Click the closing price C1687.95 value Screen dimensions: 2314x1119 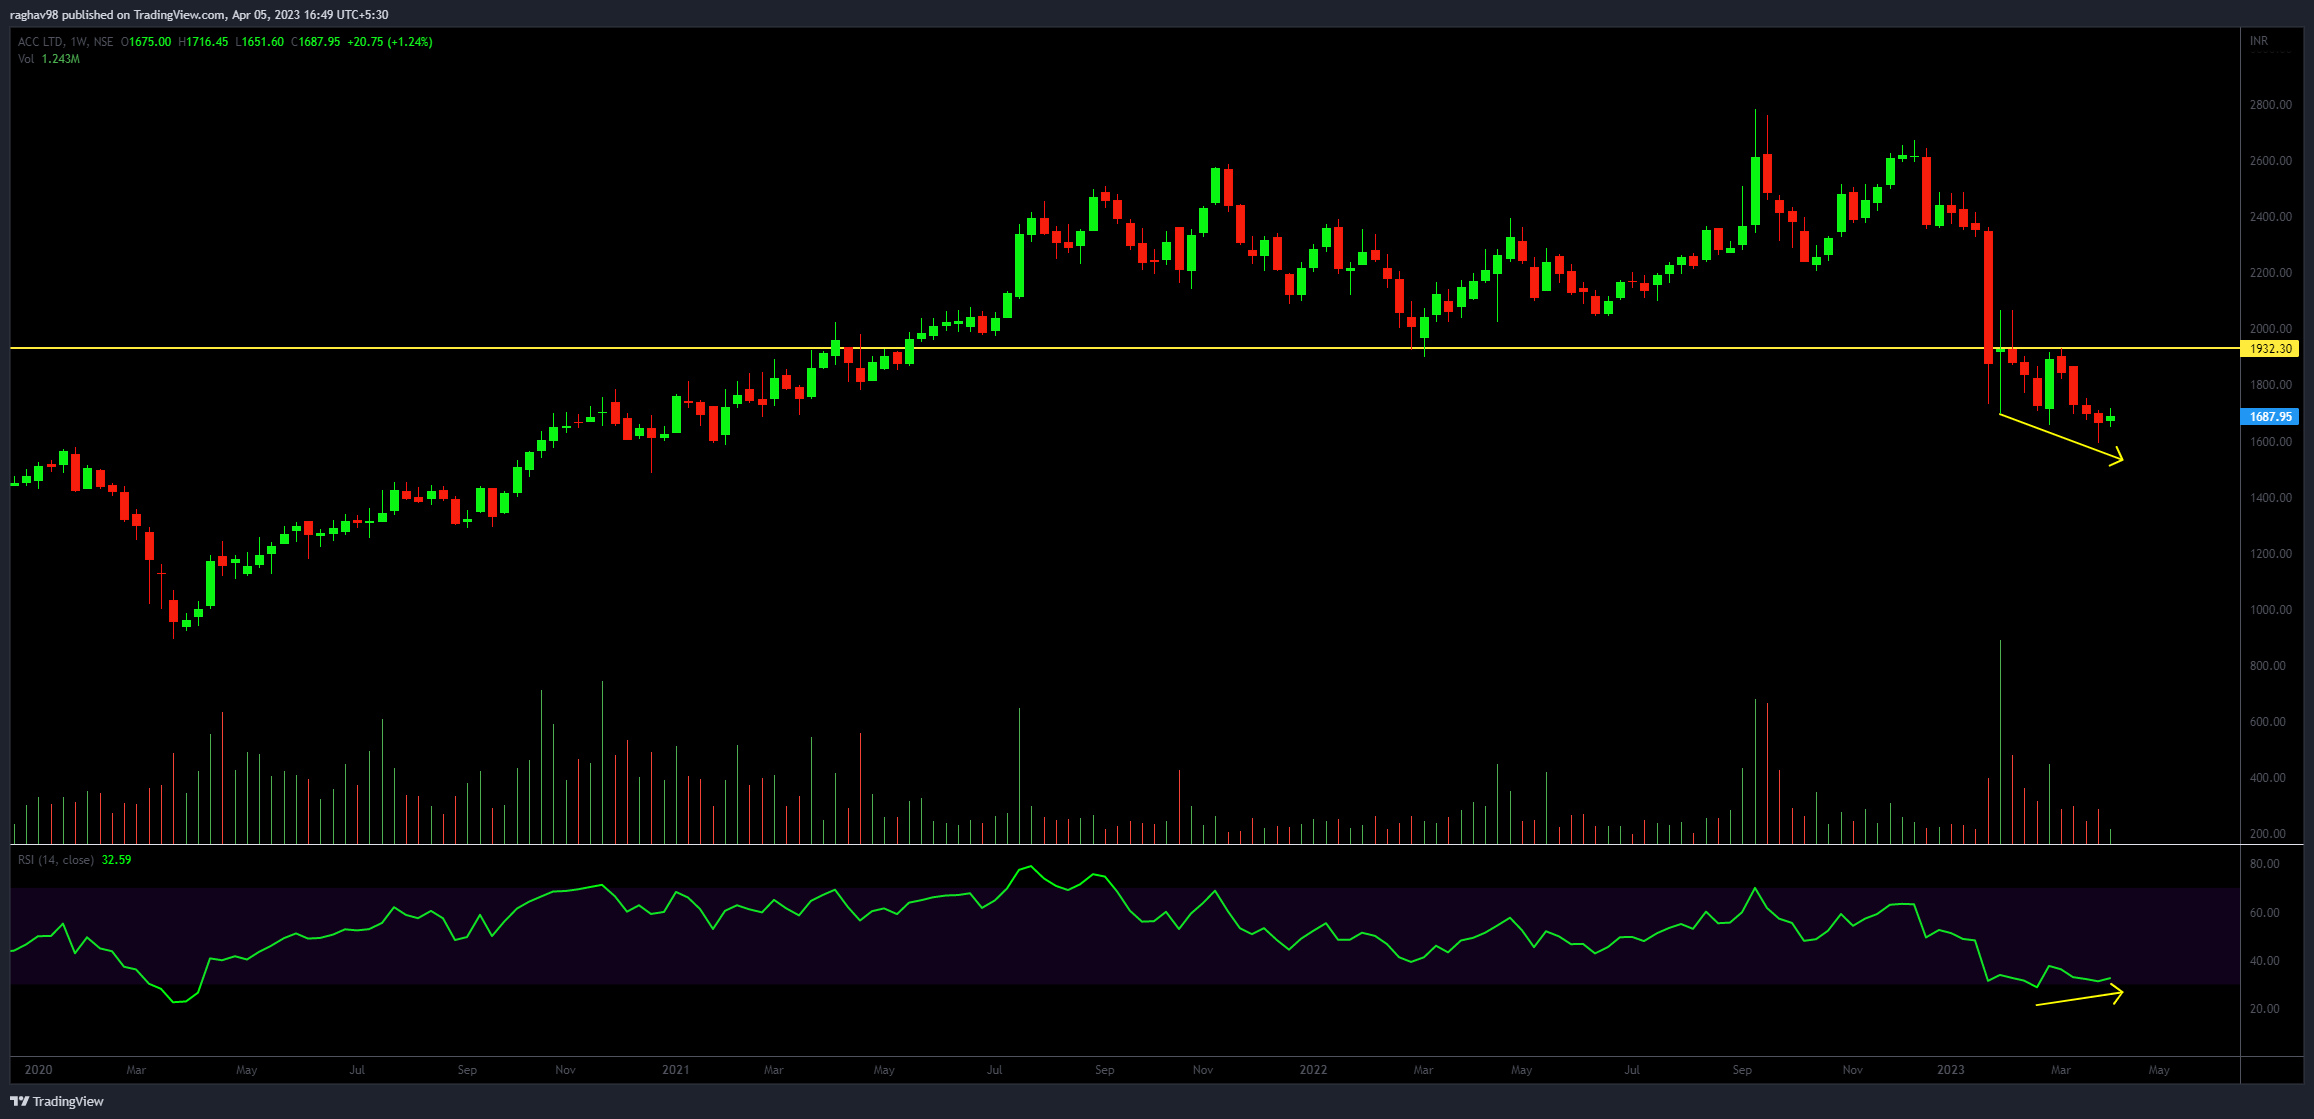point(316,42)
